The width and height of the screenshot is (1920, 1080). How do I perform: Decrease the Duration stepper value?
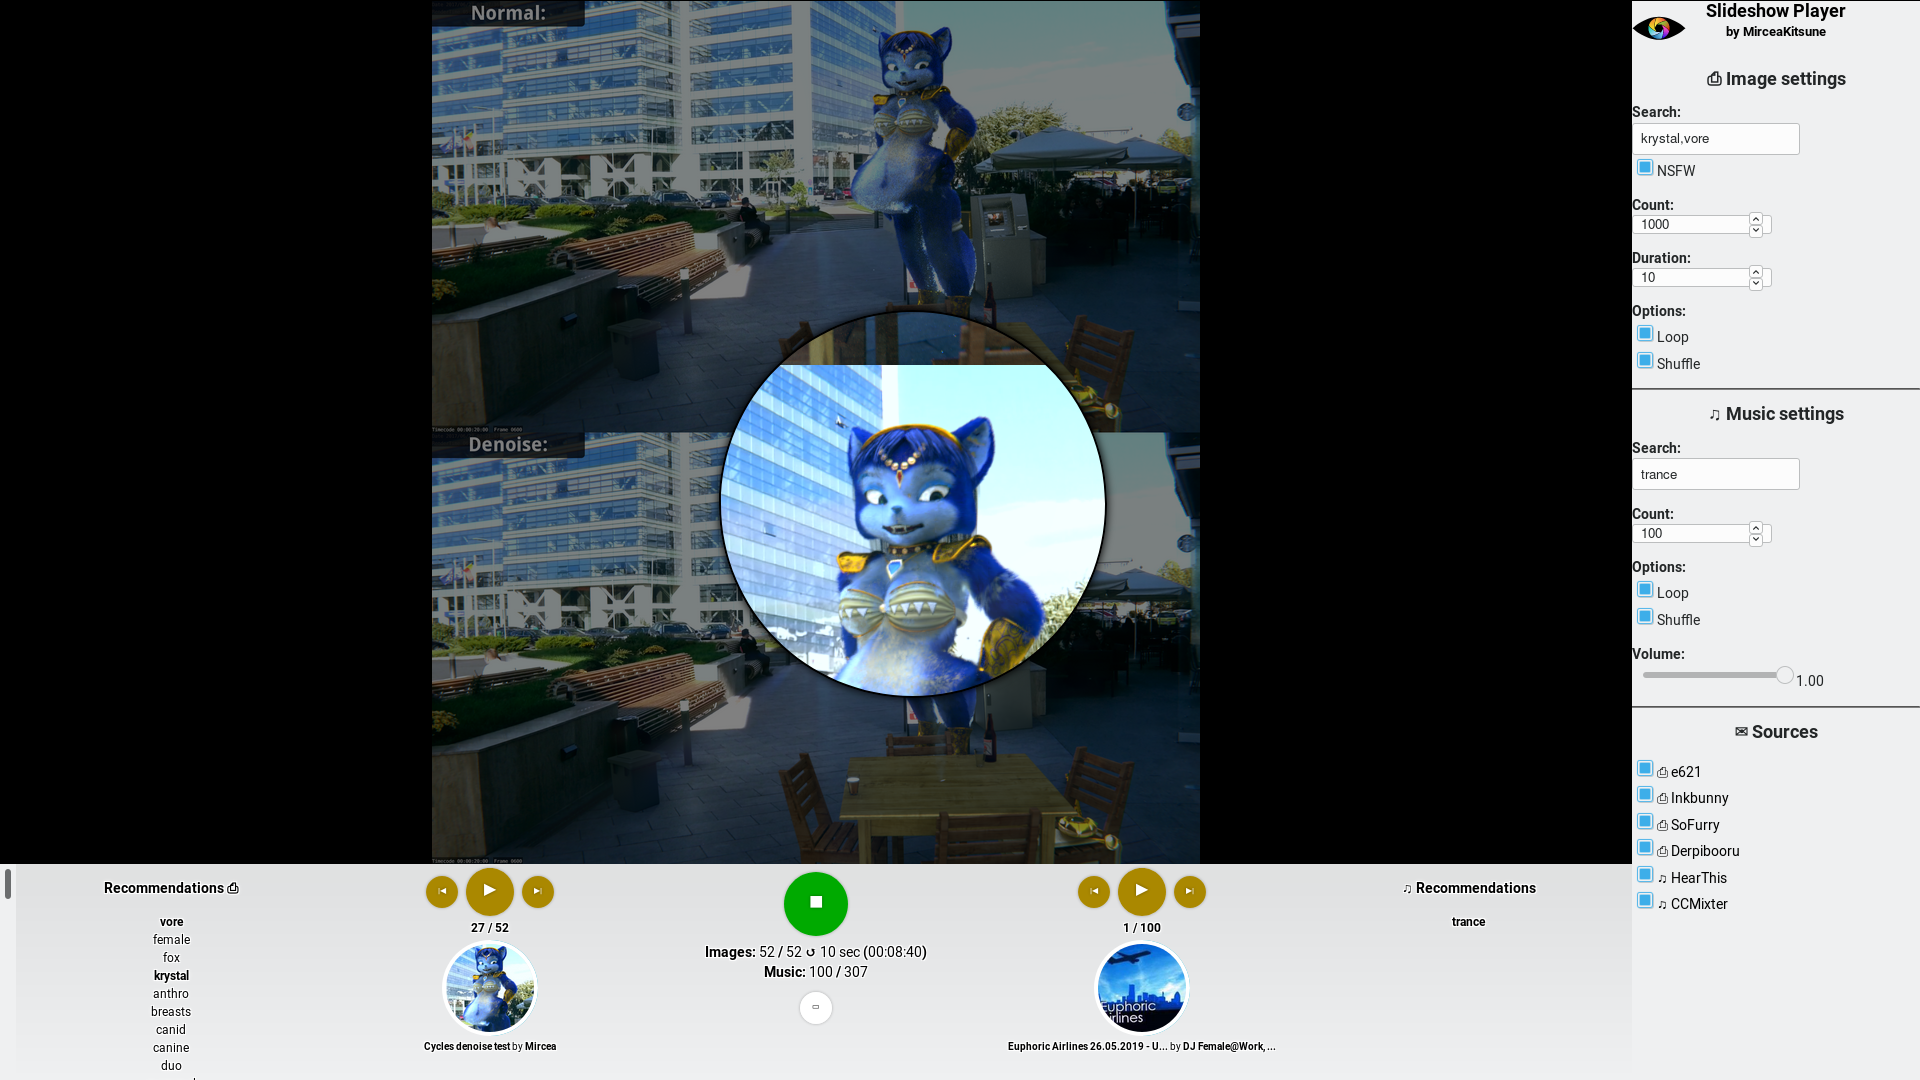click(1755, 284)
